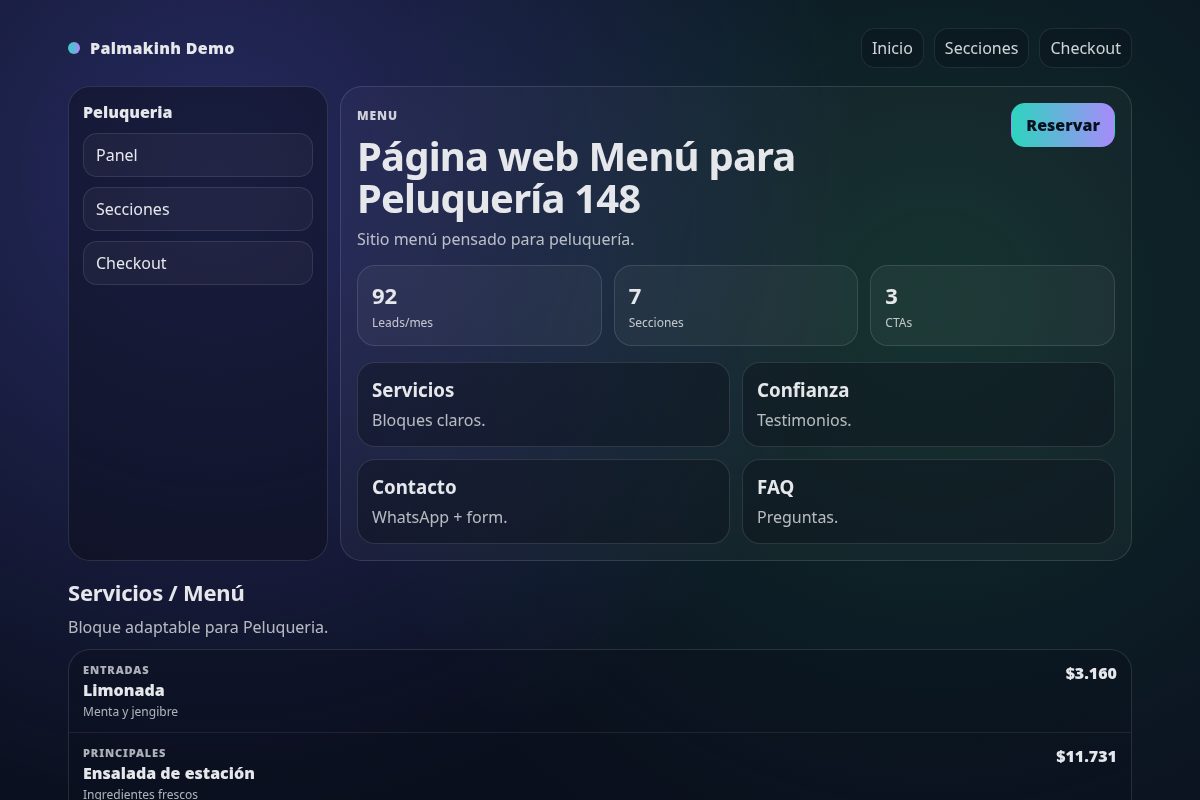1200x800 pixels.
Task: Click the teal logo dot beside Palmakinh Demo
Action: click(x=73, y=47)
